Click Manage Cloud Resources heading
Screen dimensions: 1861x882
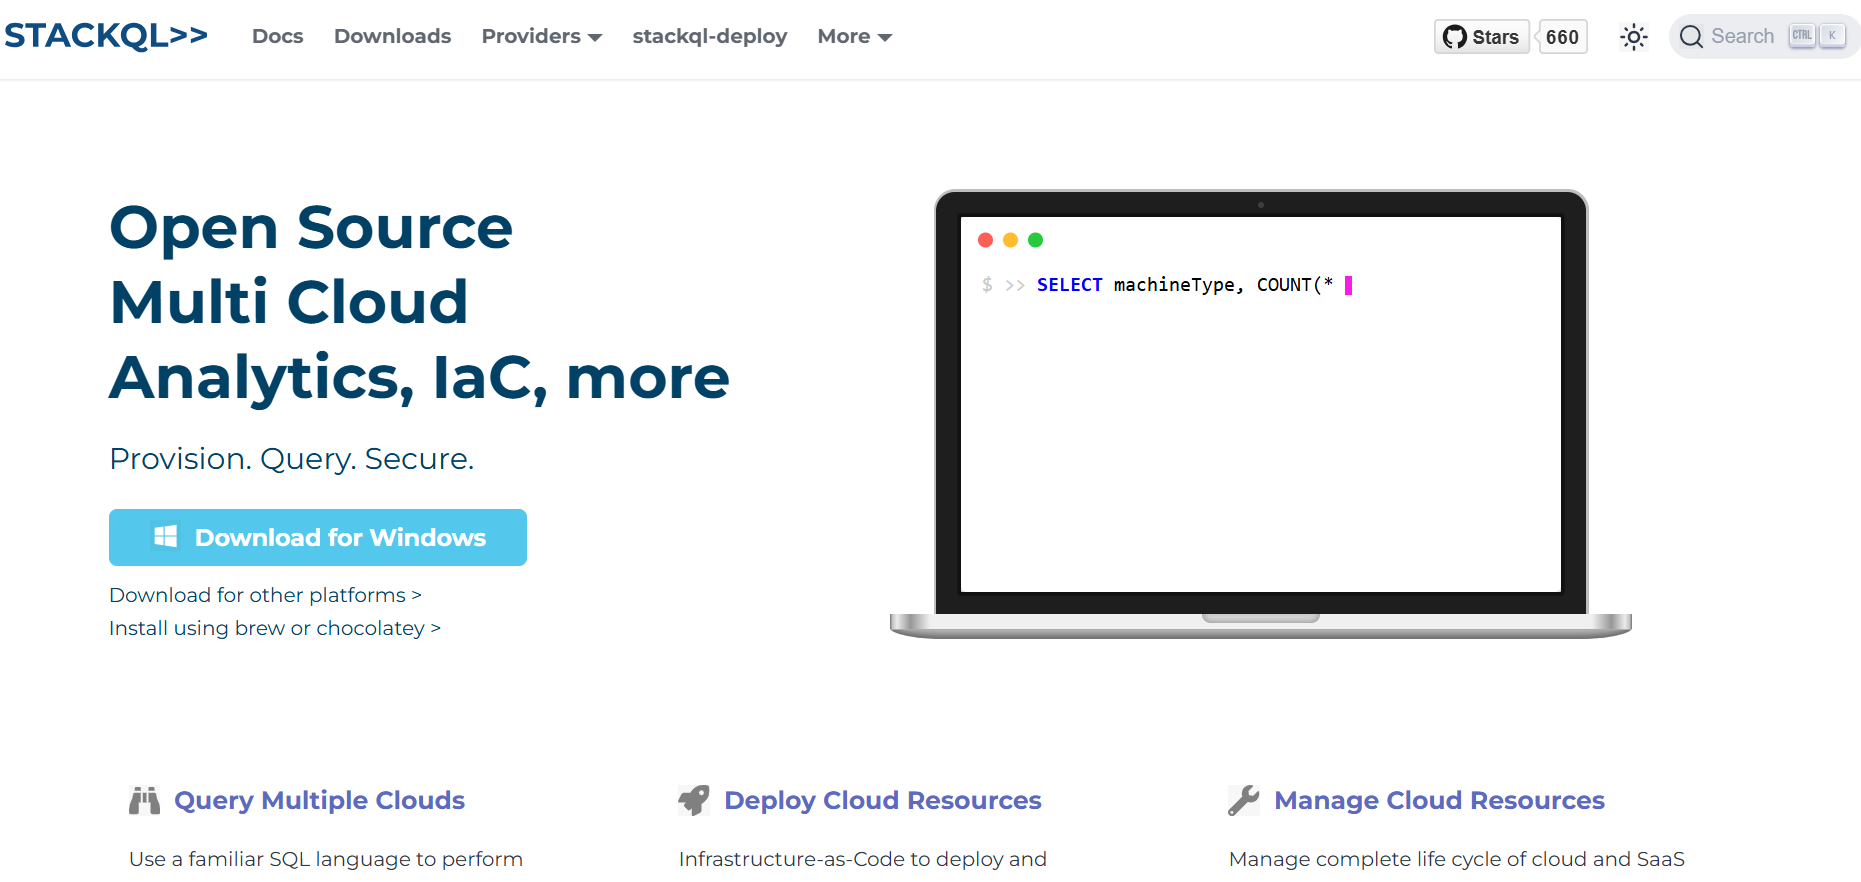tap(1439, 800)
